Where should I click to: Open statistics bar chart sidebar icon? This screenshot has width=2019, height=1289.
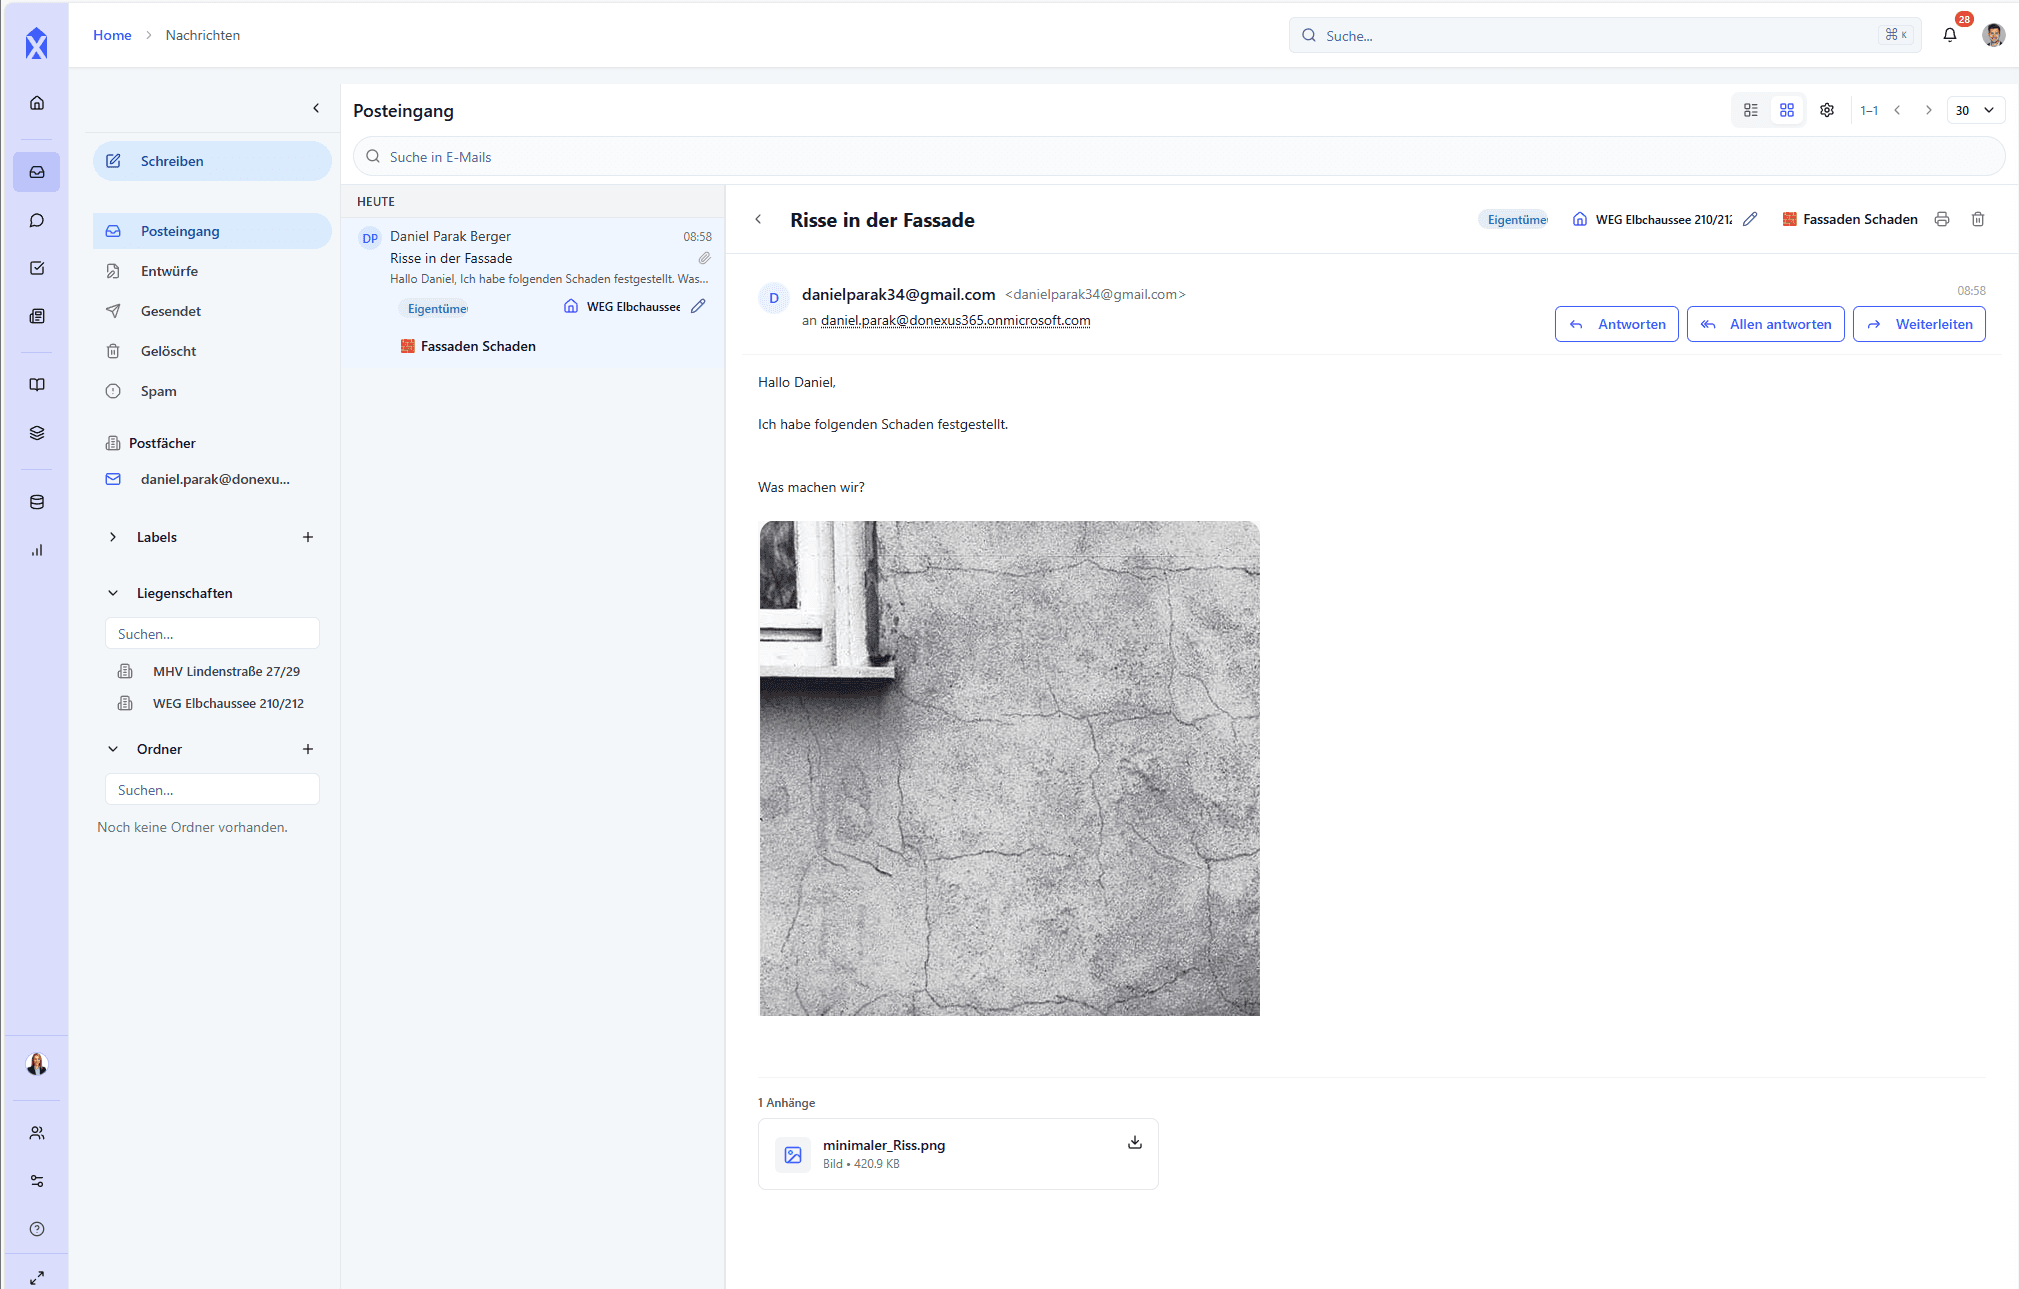tap(37, 550)
